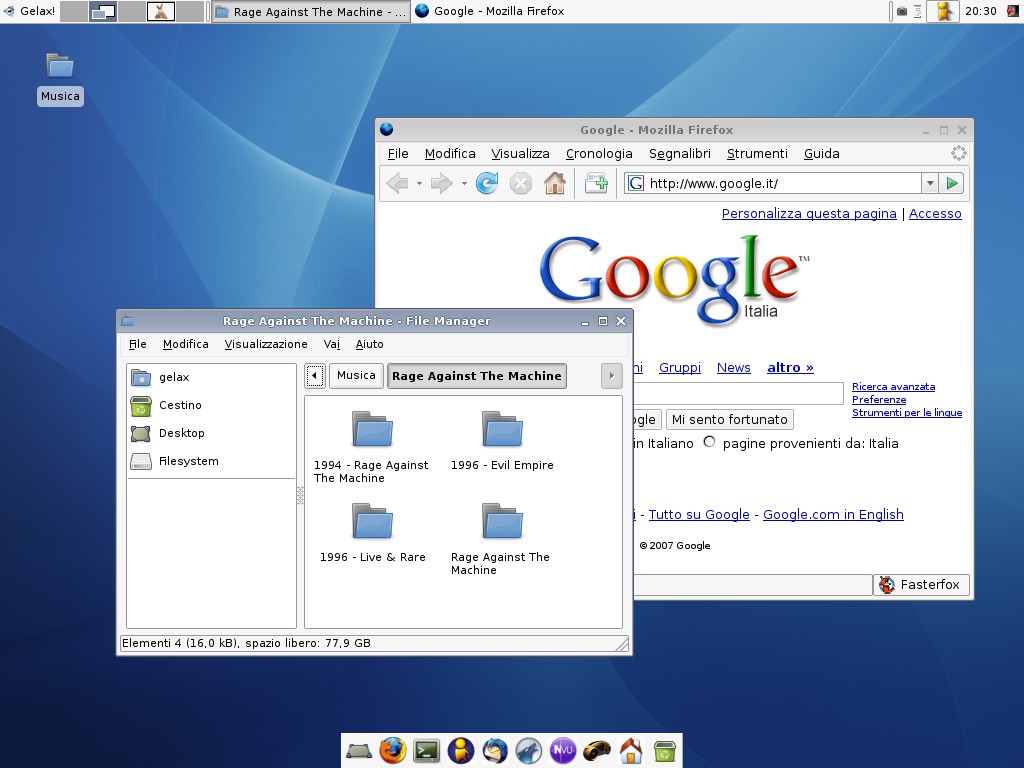Screen dimensions: 1024x768
Task: Switch to the second workspace in pager
Action: (103, 11)
